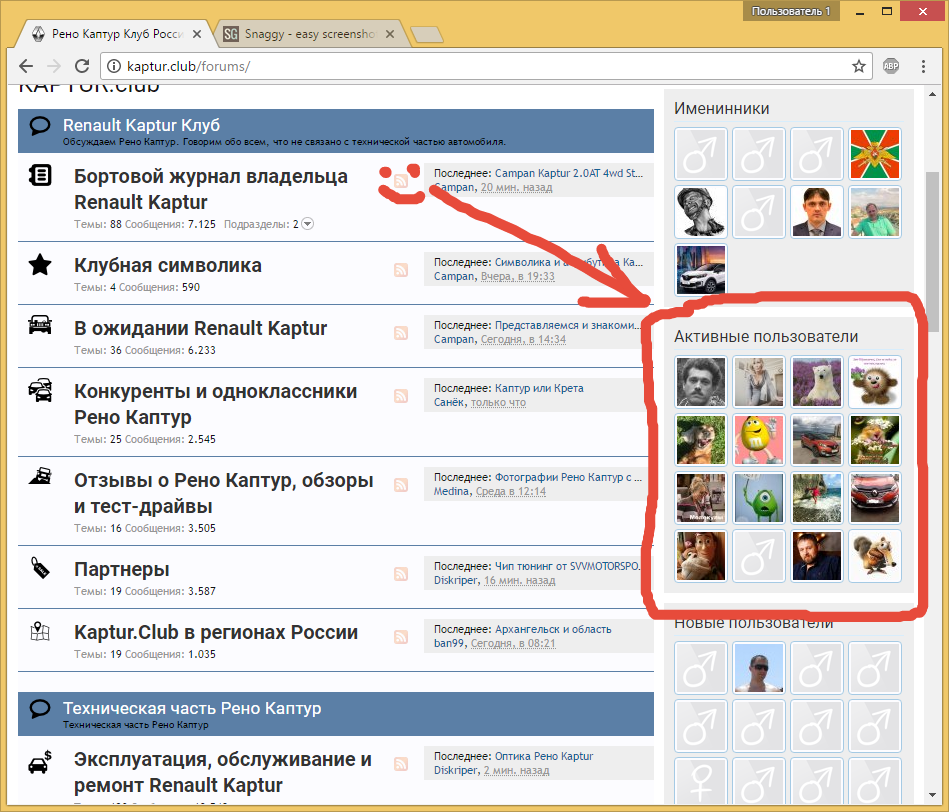The image size is (949, 812).
Task: Open the Бортовой журнал владельца Renault Kaptur forum
Action: 211,189
